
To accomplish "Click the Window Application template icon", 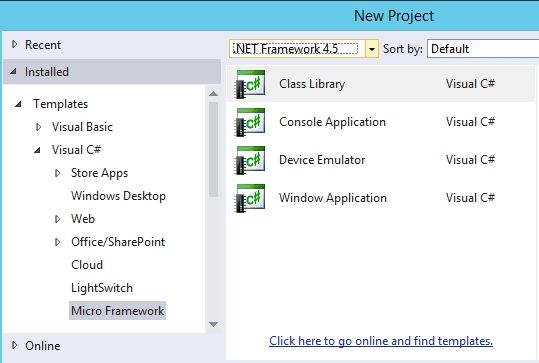I will [250, 198].
